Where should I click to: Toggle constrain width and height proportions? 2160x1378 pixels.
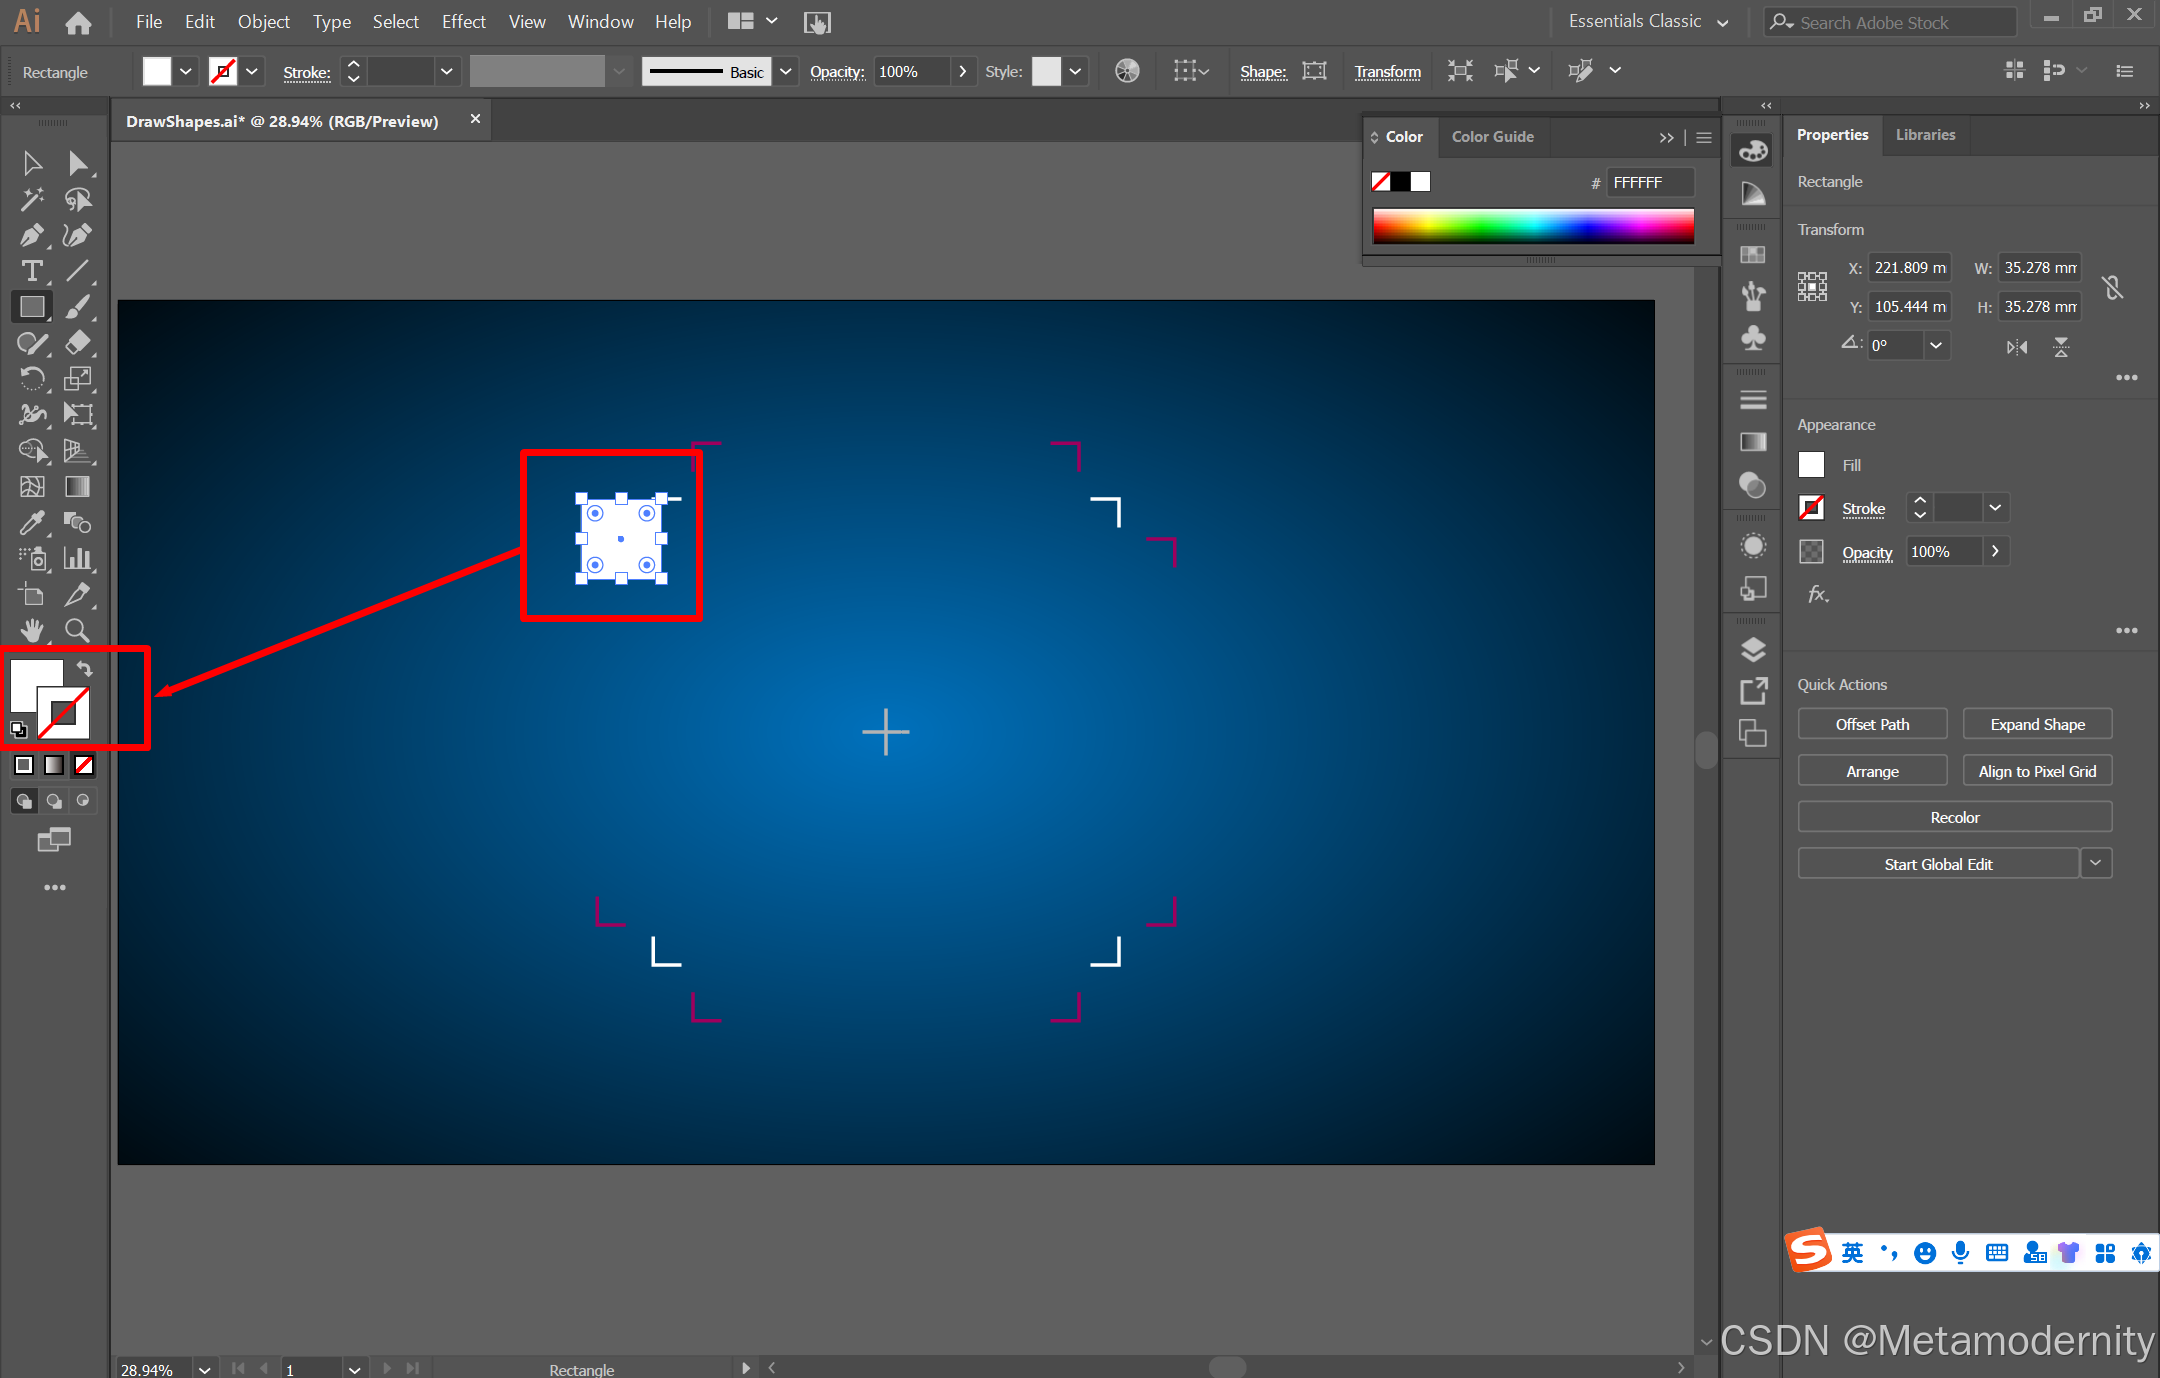pos(2112,288)
